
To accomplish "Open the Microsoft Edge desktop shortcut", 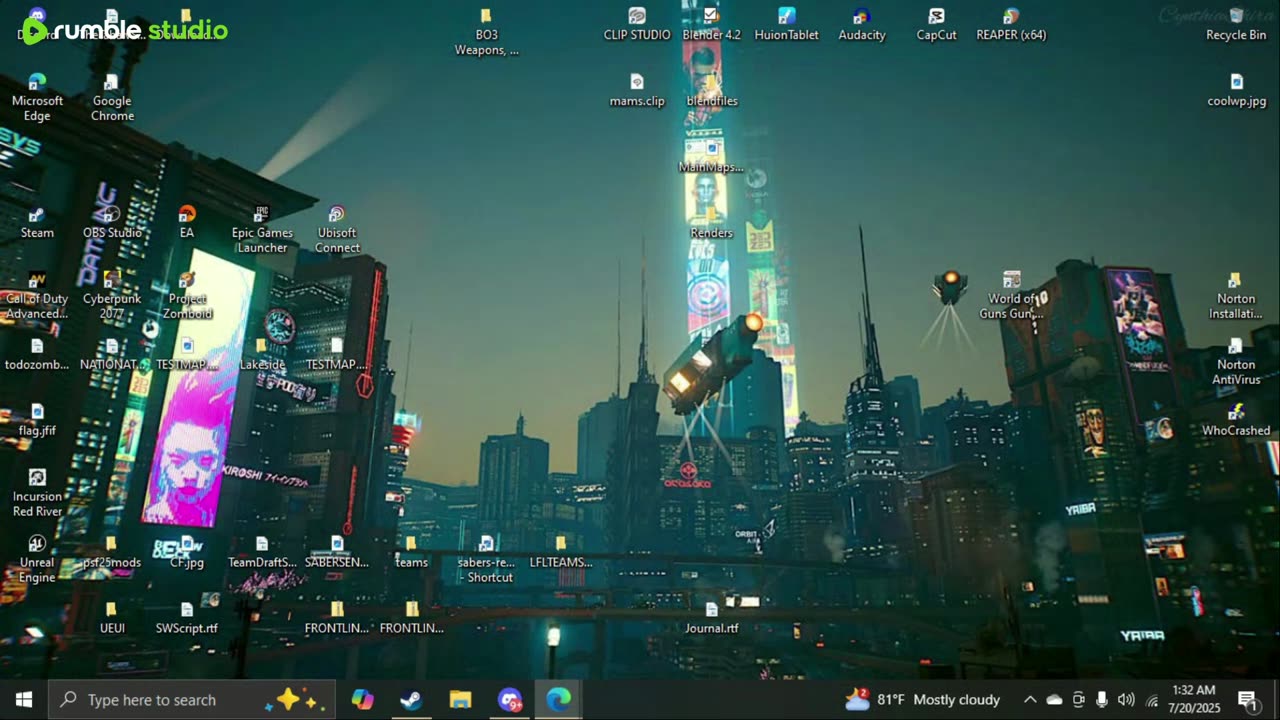I will [x=37, y=97].
